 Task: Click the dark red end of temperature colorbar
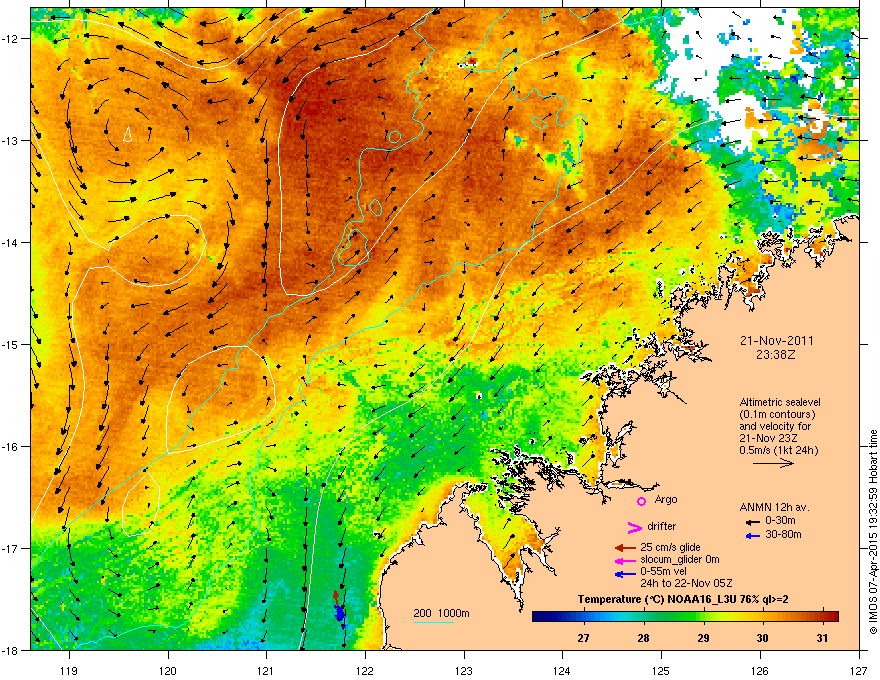(x=834, y=616)
